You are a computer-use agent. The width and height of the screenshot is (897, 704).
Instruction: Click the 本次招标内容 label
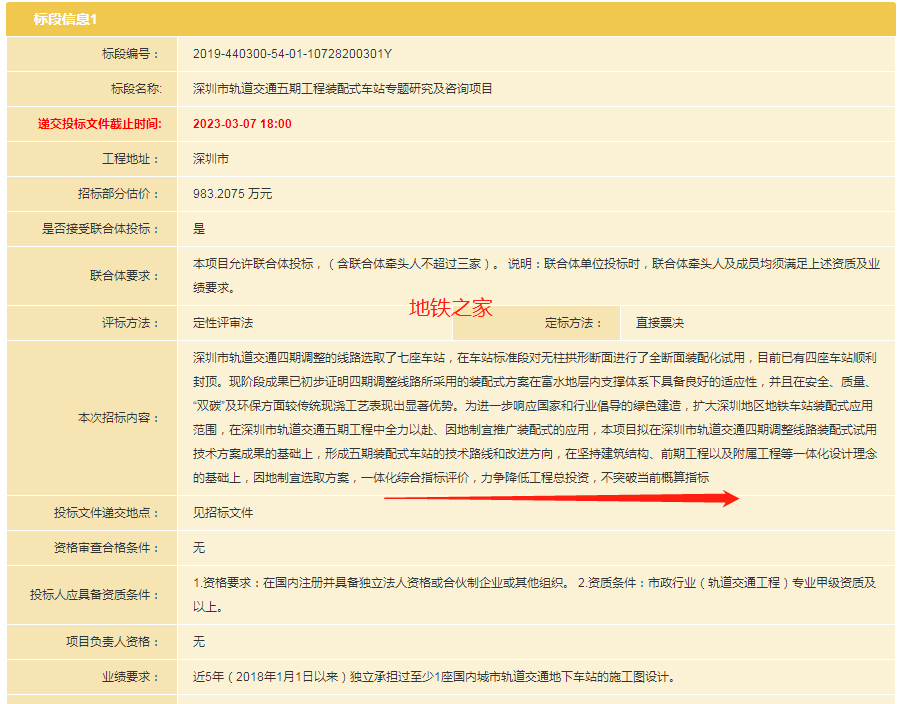[x=119, y=418]
